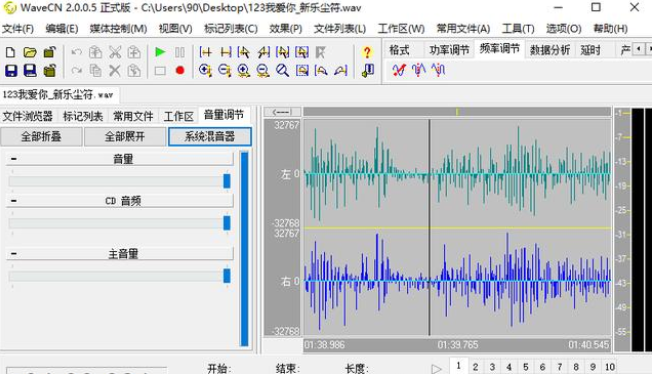This screenshot has width=652, height=380.
Task: Click the 全部展开 button
Action: [125, 136]
